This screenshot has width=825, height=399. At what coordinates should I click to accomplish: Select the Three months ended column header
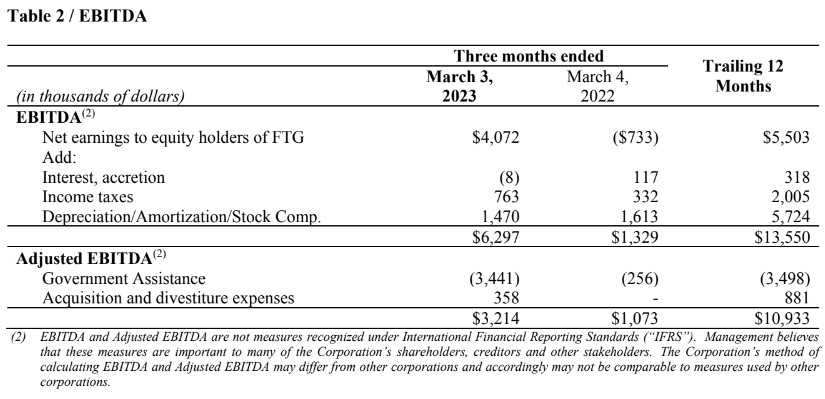(528, 56)
